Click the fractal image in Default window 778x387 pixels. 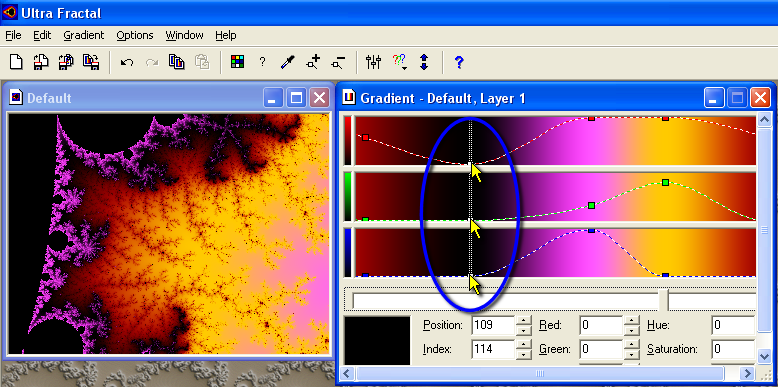pos(169,234)
